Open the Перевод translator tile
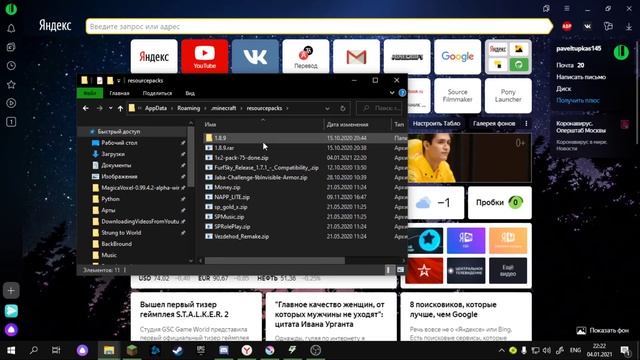Viewport: 640px width, 360px height. click(306, 56)
